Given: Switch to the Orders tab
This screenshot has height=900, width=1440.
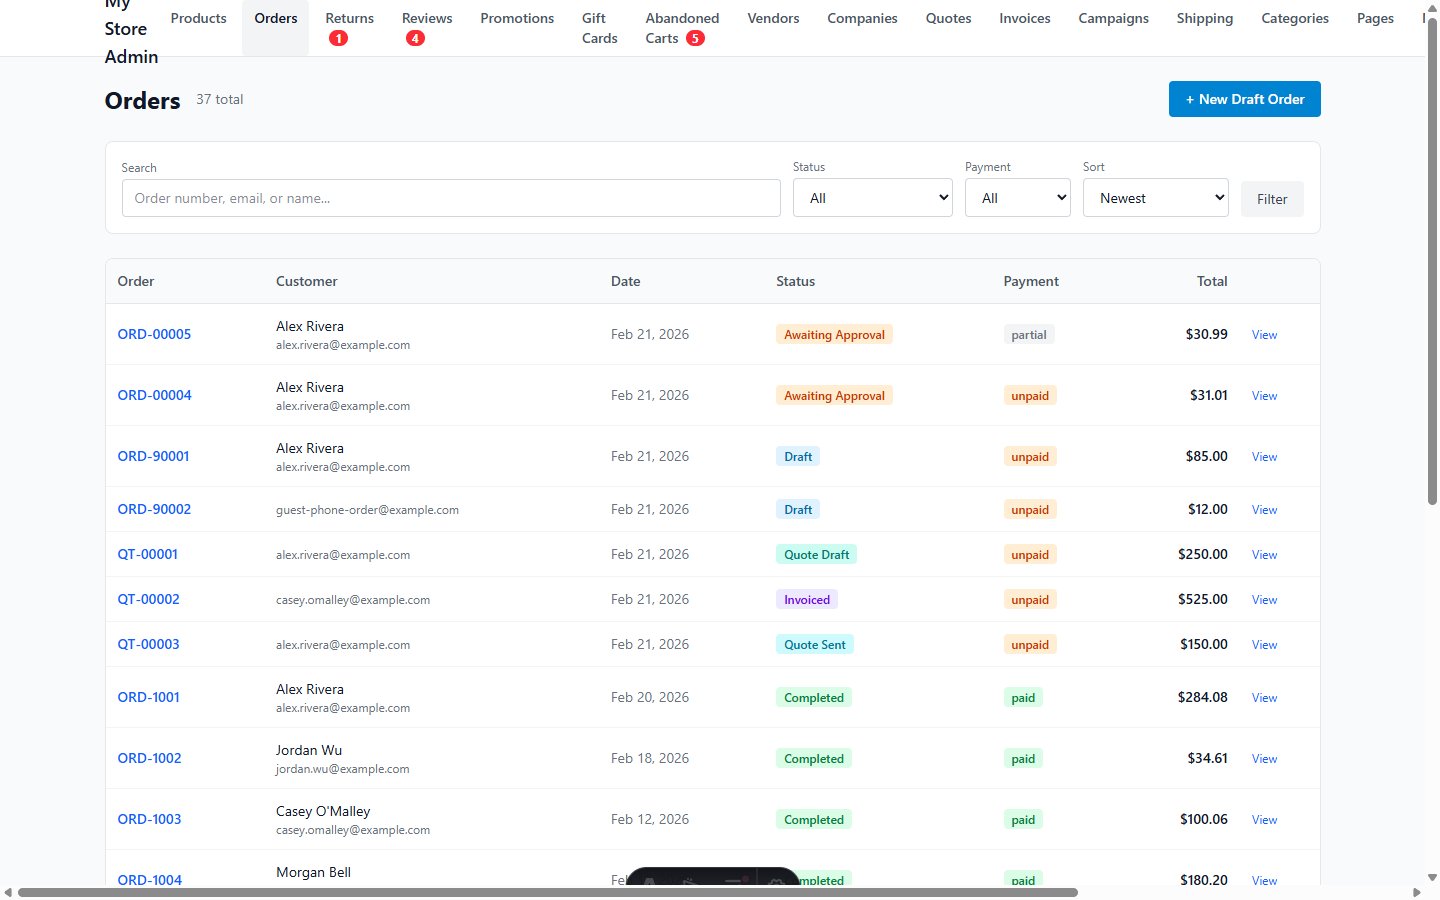Looking at the screenshot, I should point(275,17).
